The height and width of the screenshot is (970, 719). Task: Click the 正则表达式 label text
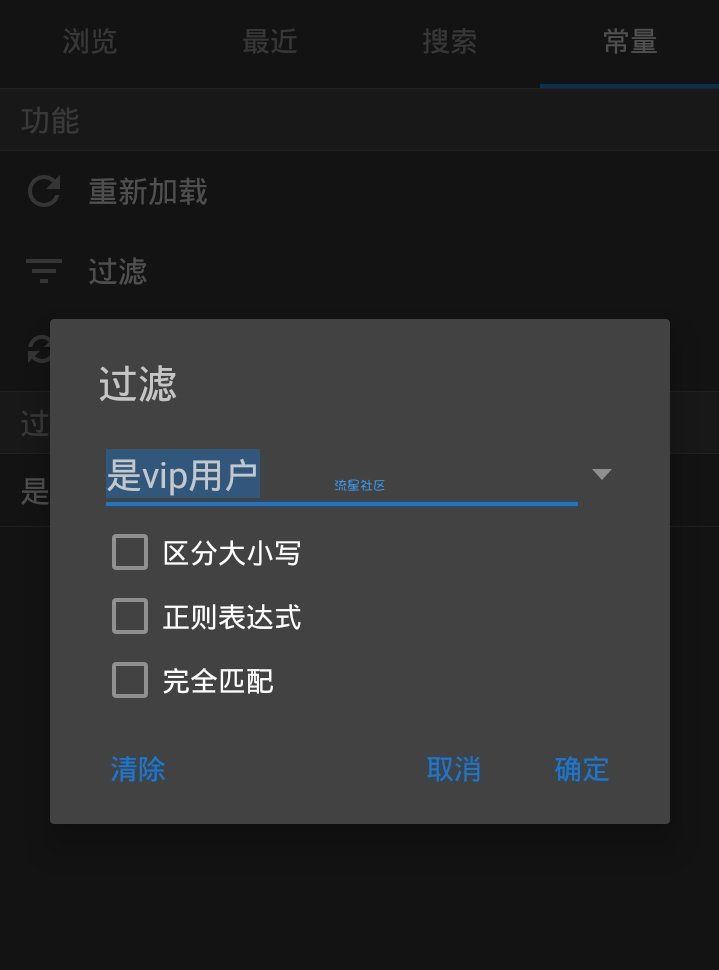click(231, 617)
